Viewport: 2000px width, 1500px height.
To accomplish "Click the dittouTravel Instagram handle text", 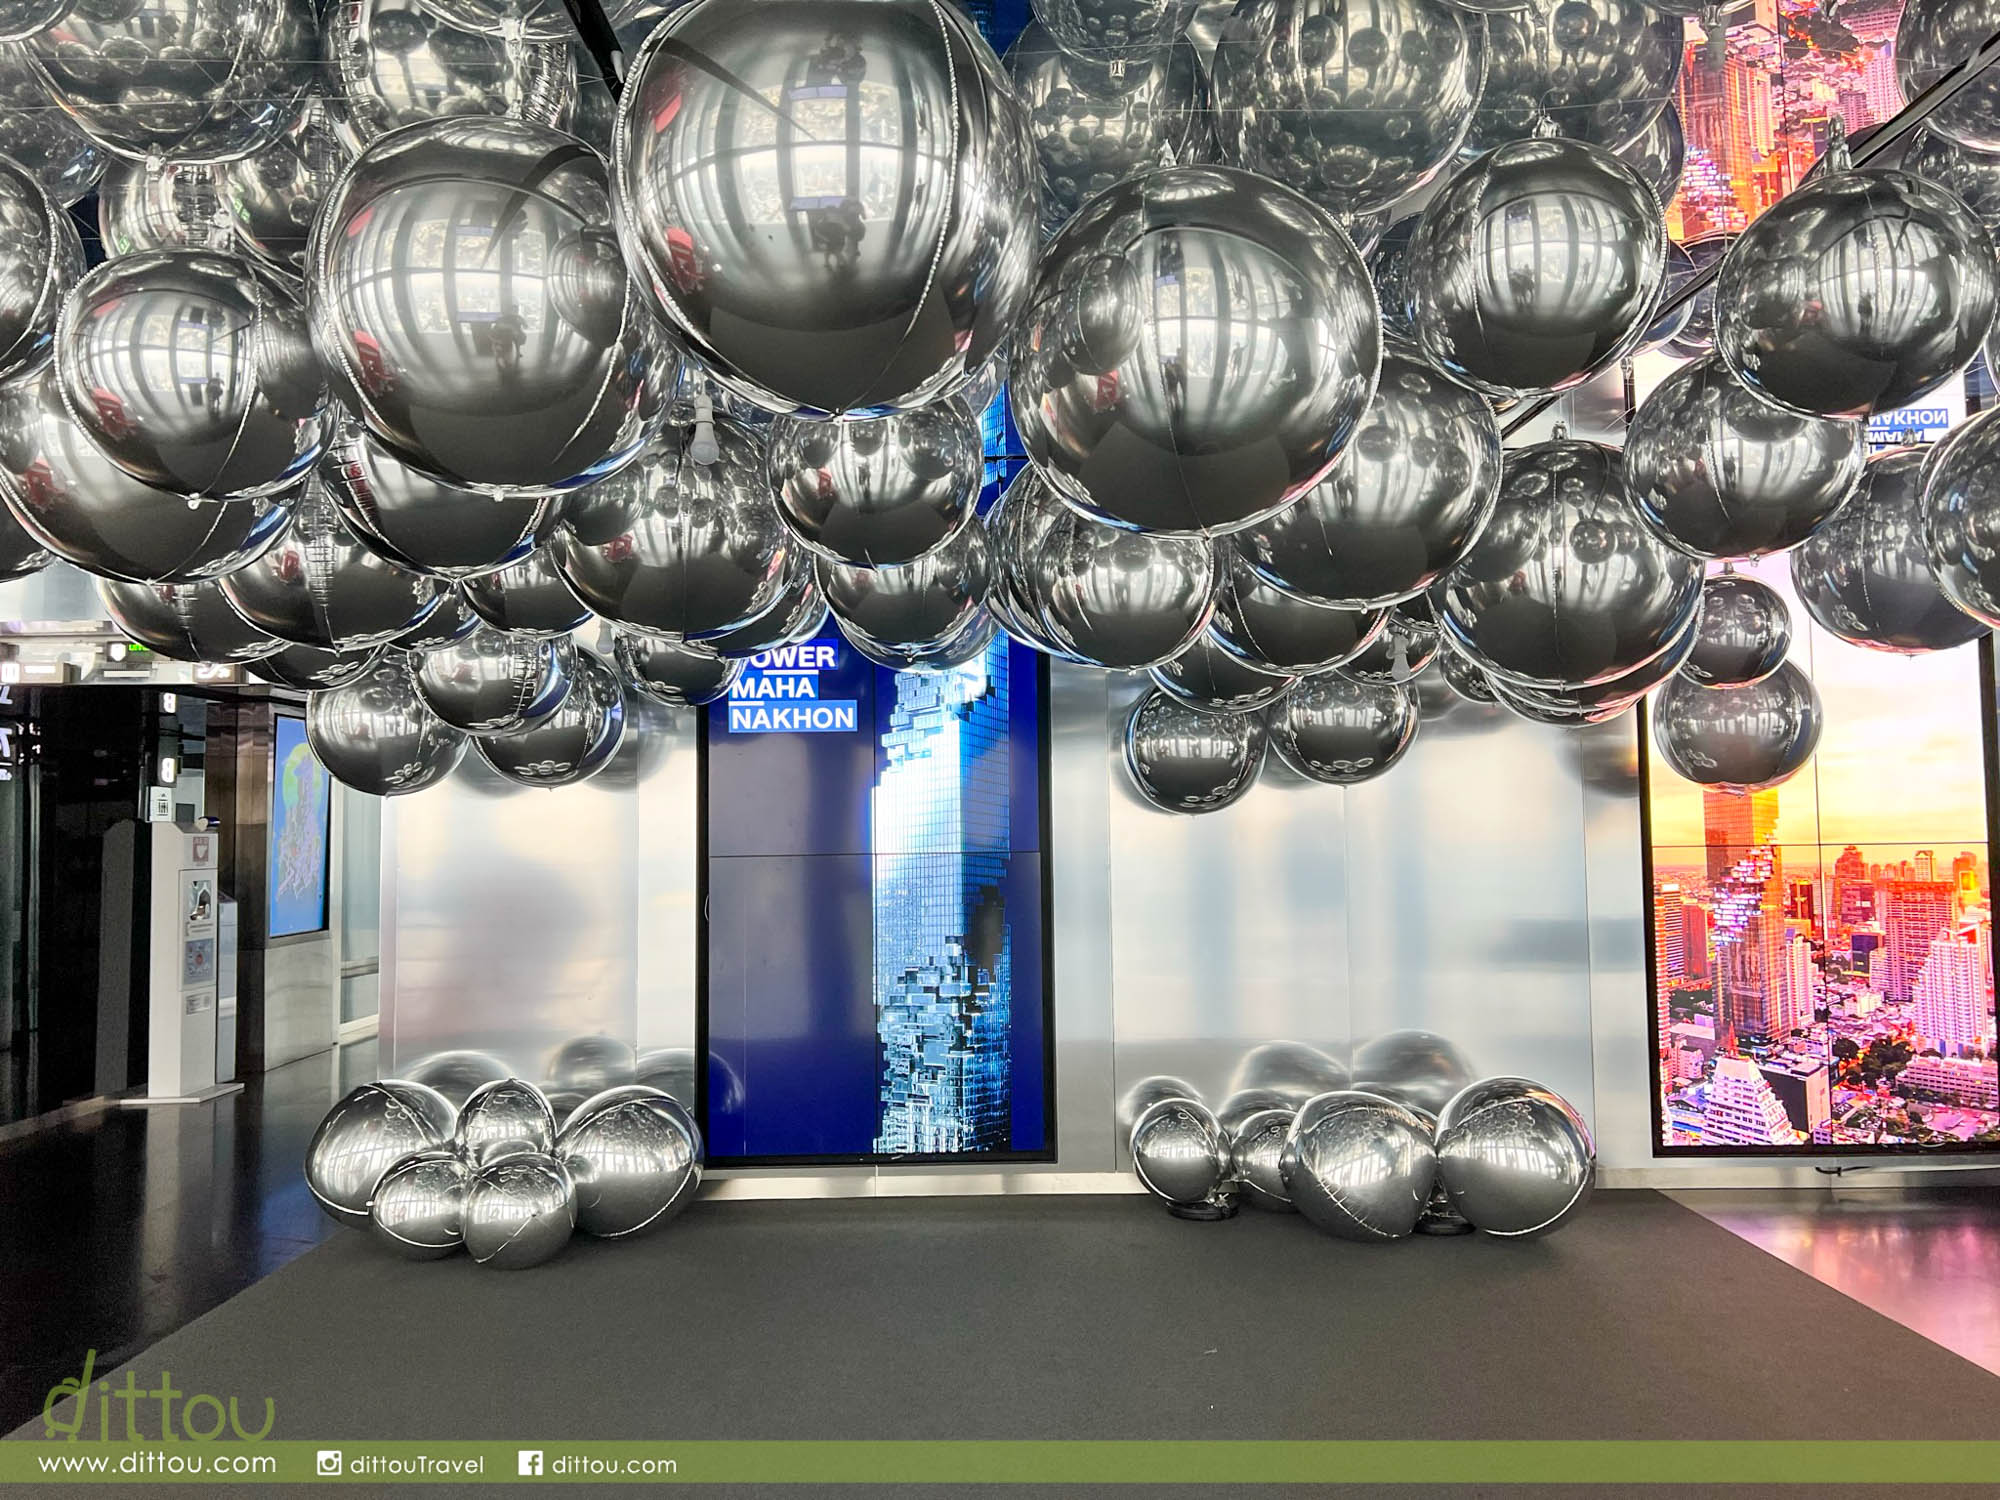I will click(417, 1464).
